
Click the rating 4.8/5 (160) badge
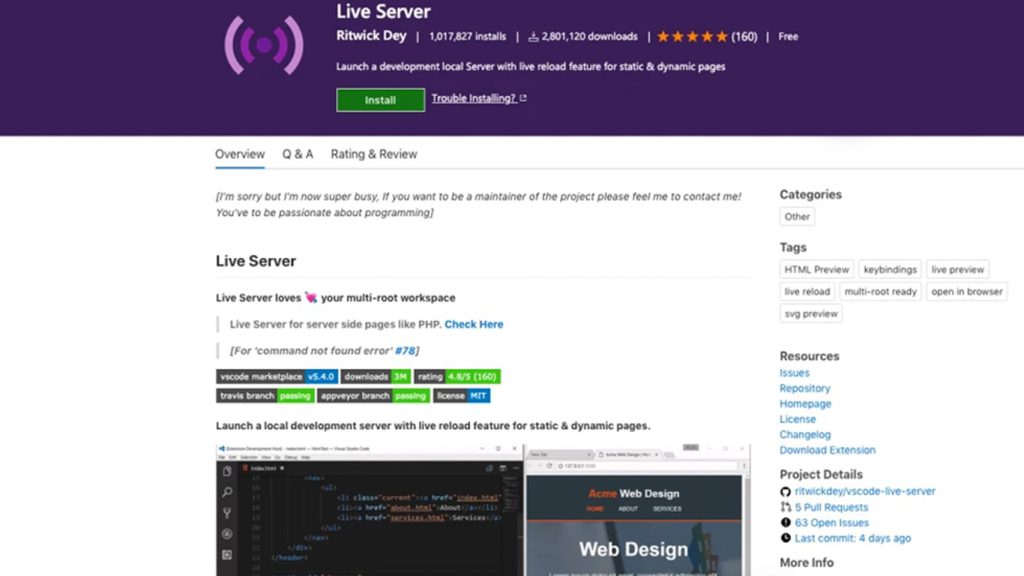457,377
